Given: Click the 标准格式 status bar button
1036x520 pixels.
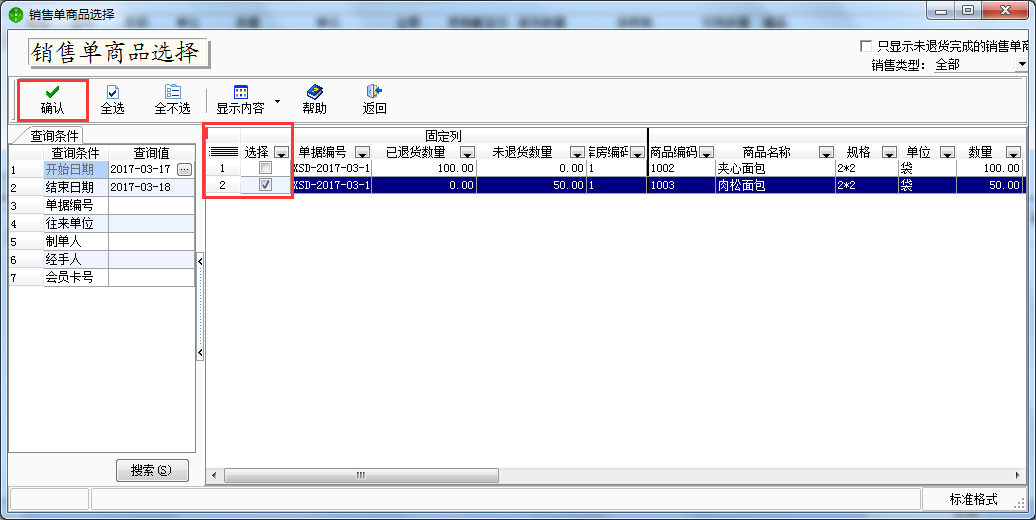Looking at the screenshot, I should [x=973, y=498].
